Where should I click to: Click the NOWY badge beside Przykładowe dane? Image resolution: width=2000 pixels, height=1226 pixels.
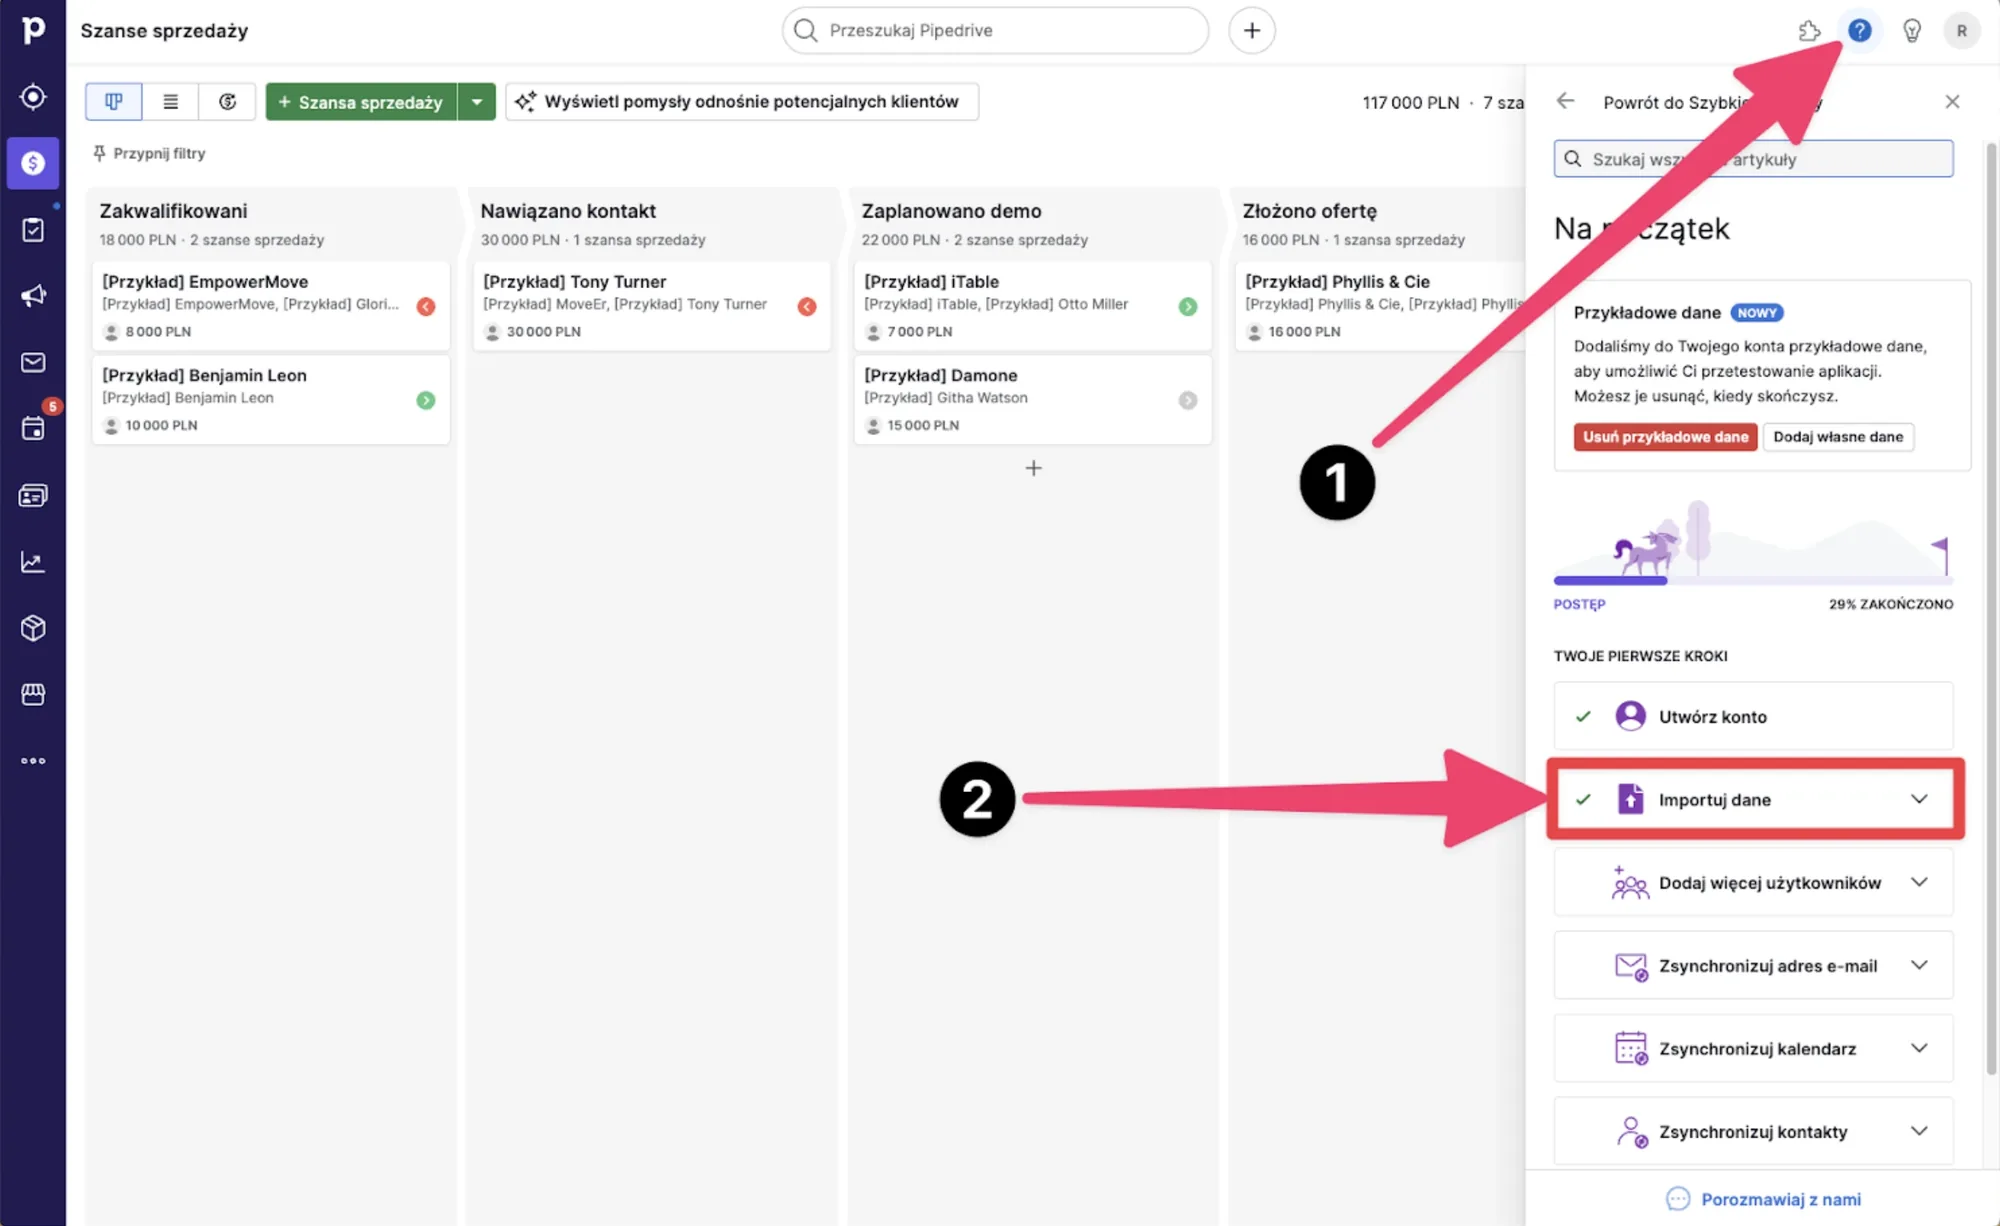pos(1757,313)
